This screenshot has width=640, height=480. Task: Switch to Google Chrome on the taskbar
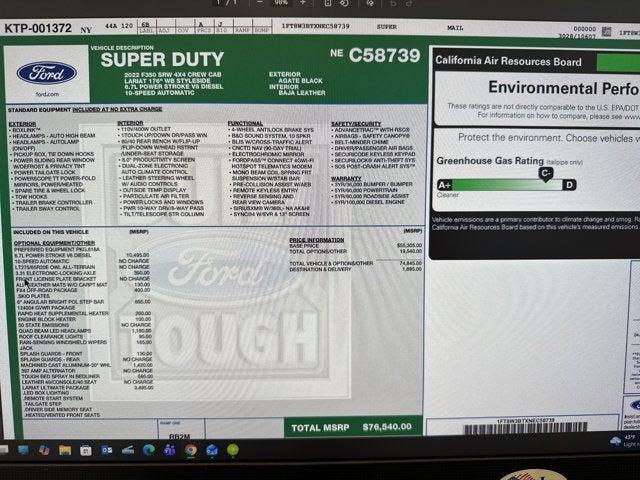click(x=191, y=450)
